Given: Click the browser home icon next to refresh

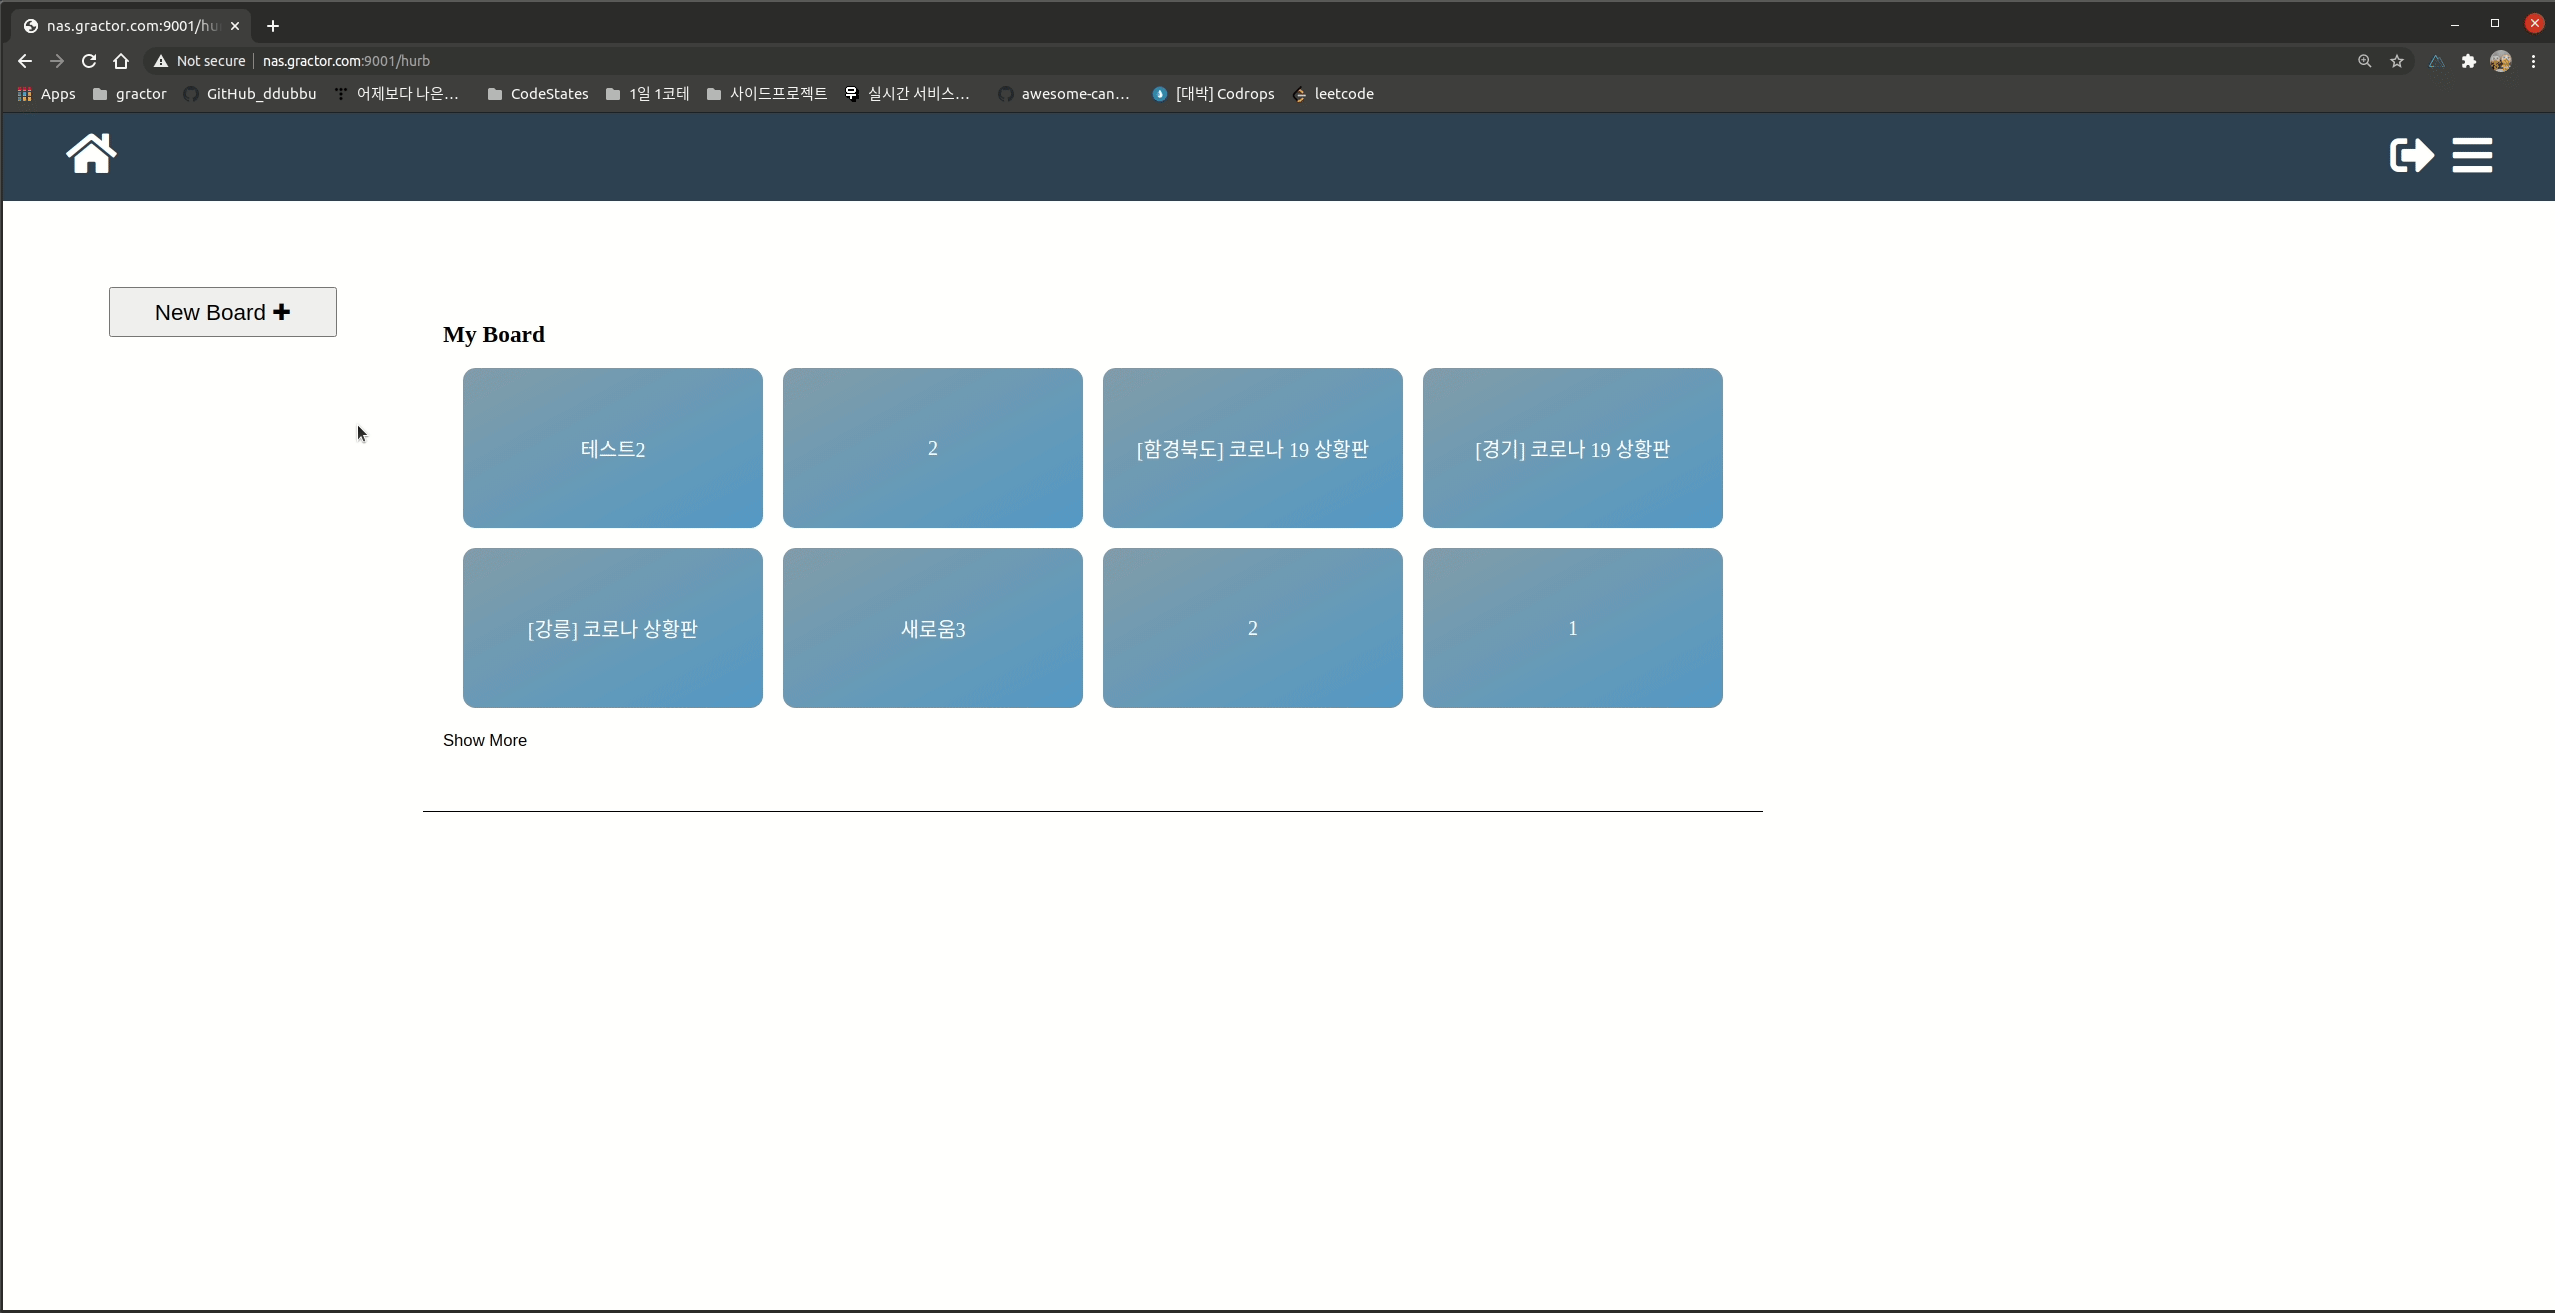Looking at the screenshot, I should (121, 61).
